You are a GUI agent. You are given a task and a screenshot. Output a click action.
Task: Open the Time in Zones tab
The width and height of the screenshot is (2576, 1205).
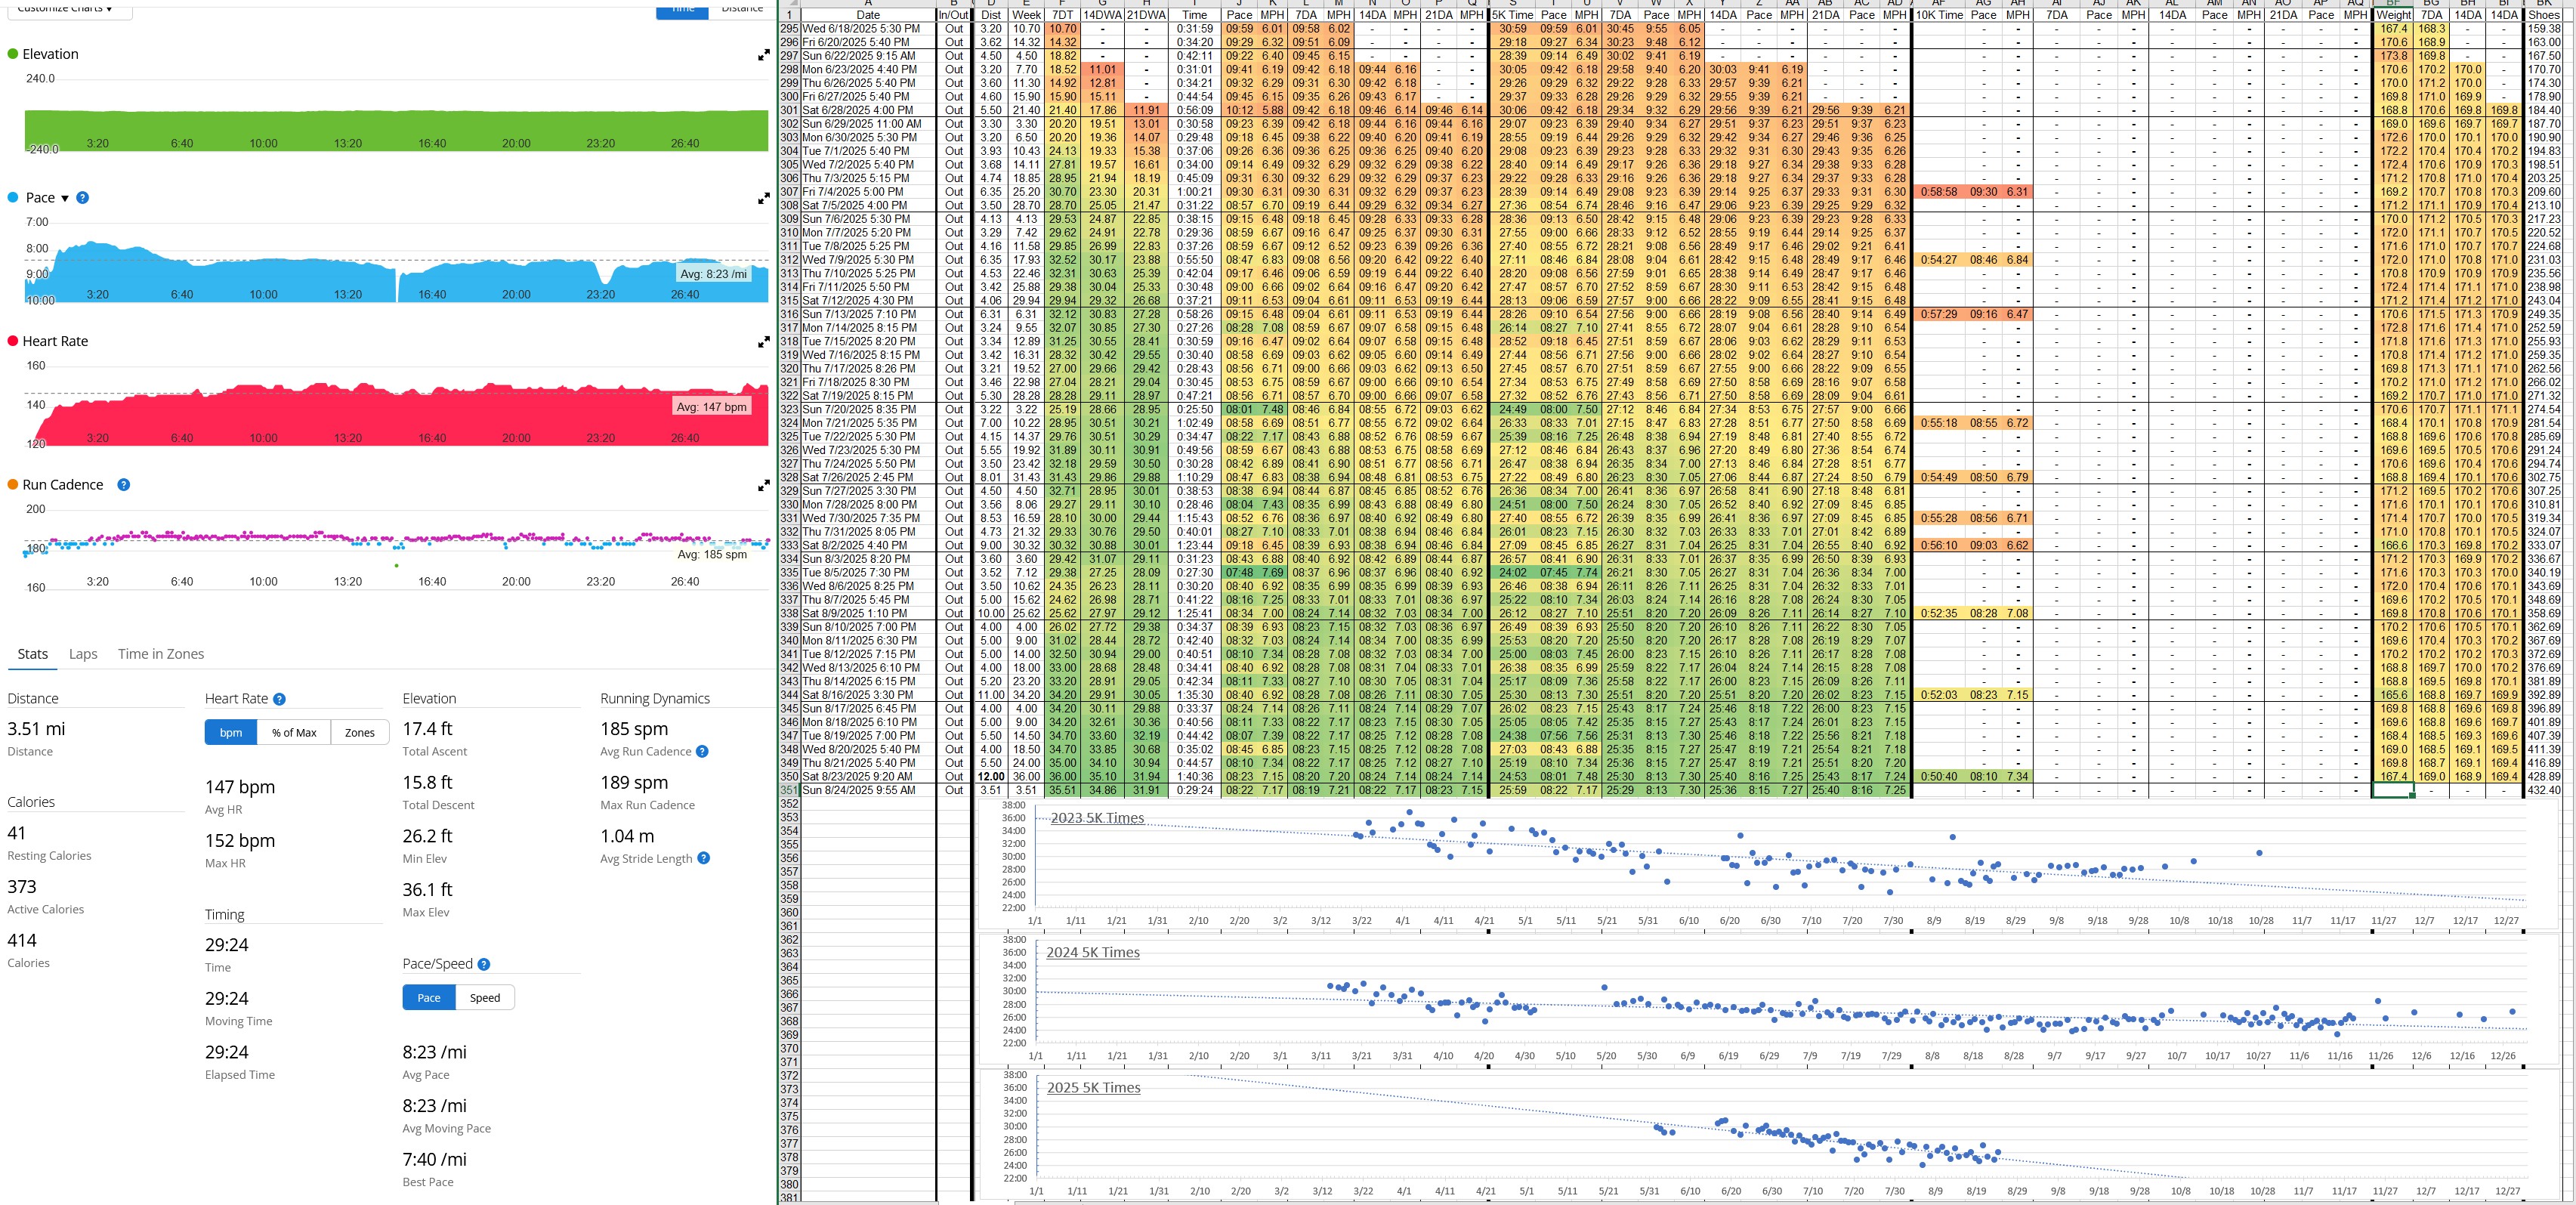click(x=161, y=654)
